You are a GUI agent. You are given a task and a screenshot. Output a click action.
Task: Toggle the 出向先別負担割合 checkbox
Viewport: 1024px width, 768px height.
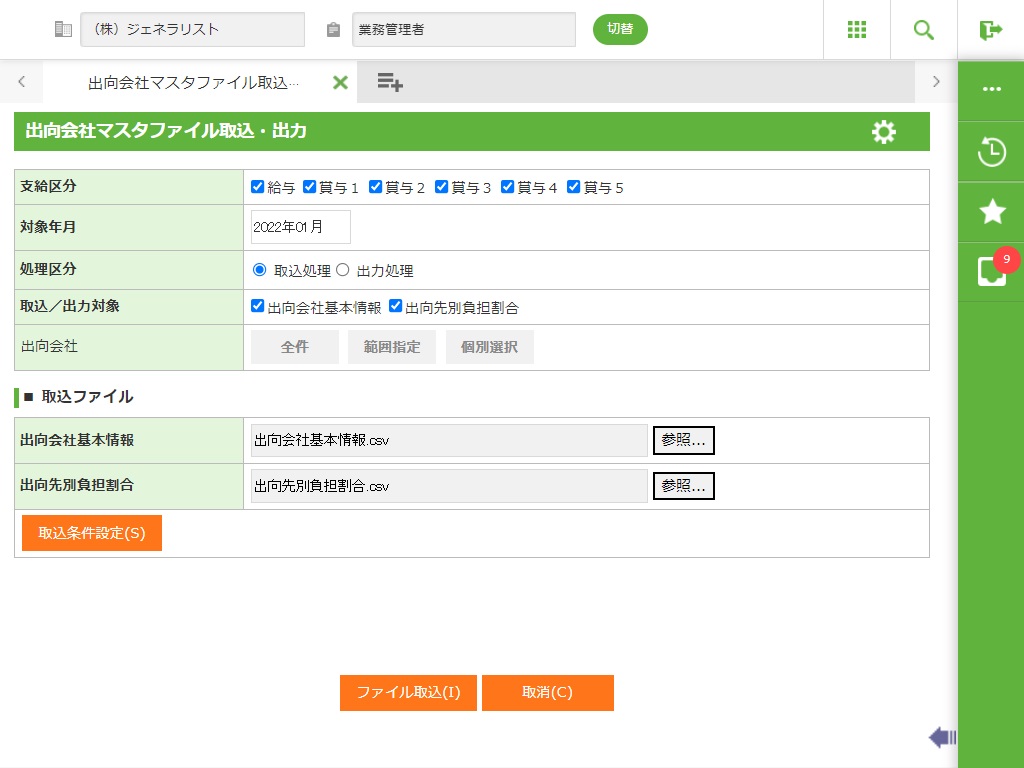pyautogui.click(x=395, y=306)
